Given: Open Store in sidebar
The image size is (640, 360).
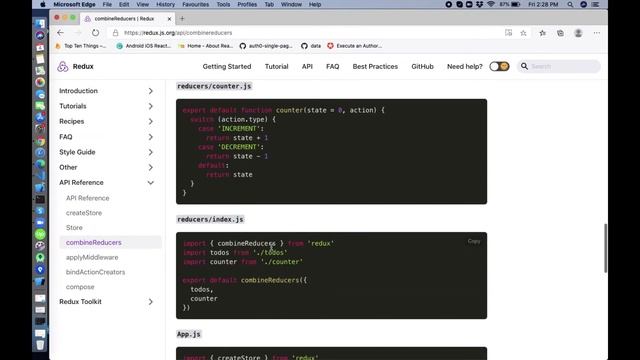Looking at the screenshot, I should click(74, 228).
